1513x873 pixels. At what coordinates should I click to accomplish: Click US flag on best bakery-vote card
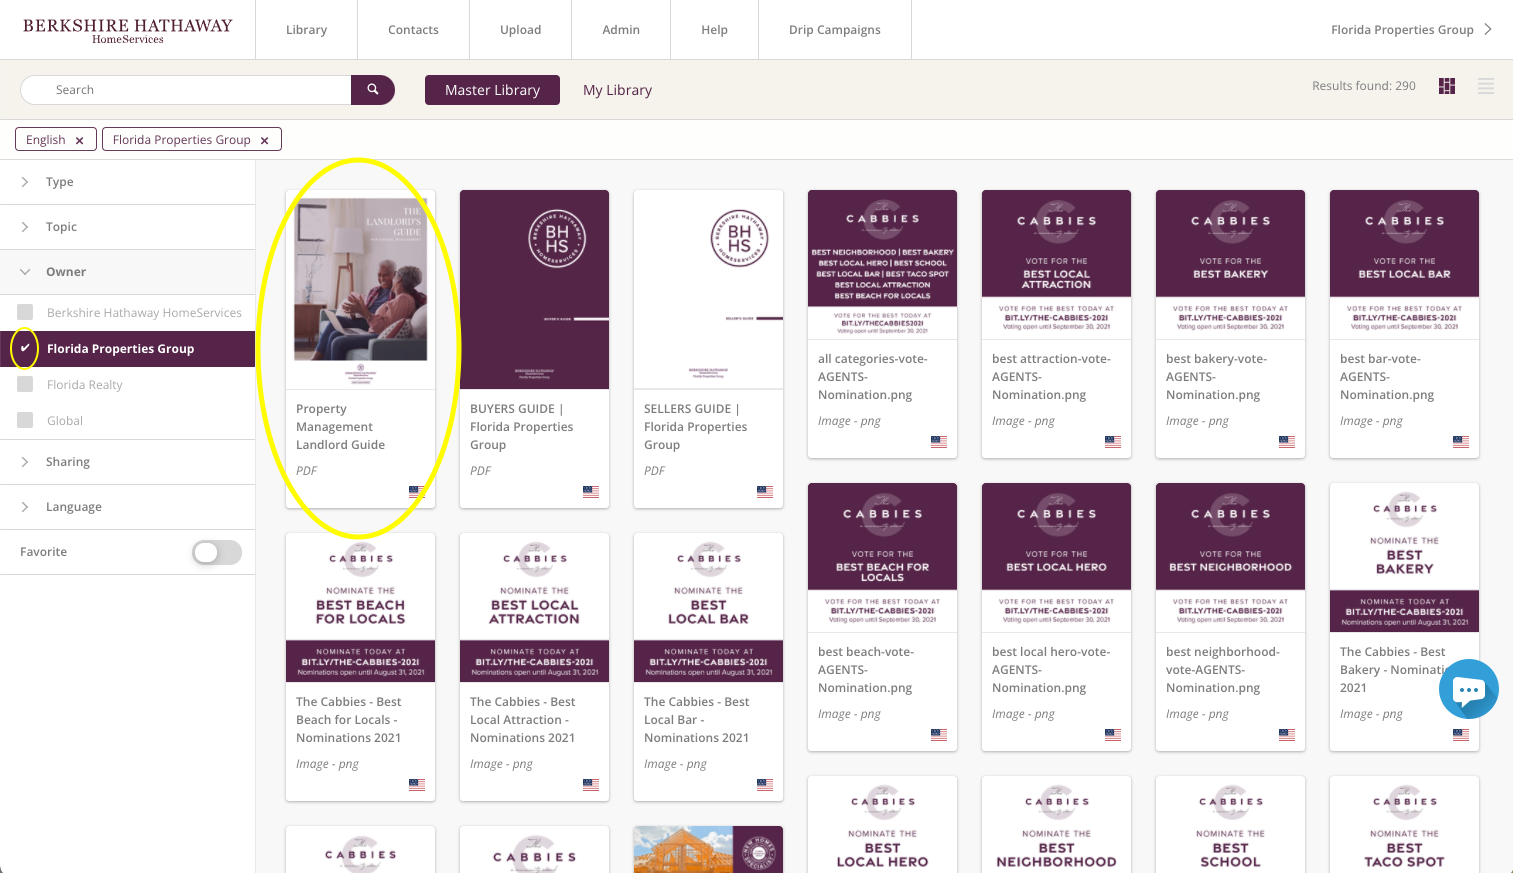(1287, 441)
